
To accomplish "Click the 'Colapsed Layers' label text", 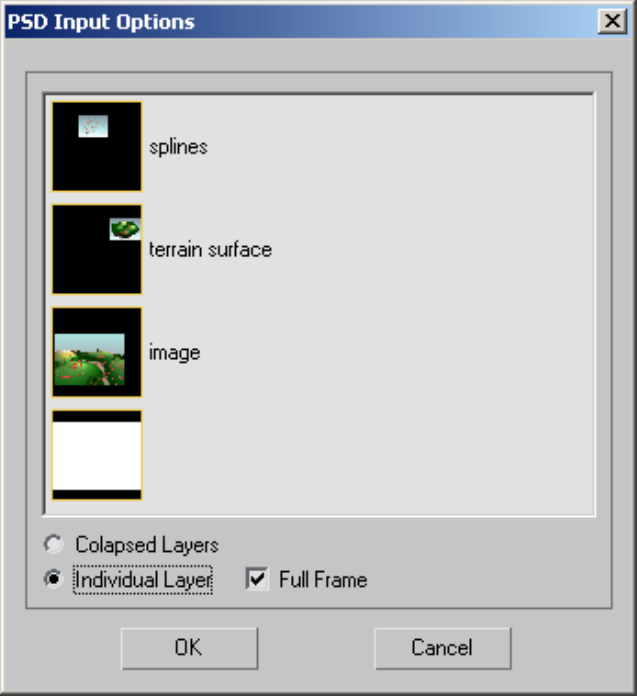I will pos(147,545).
